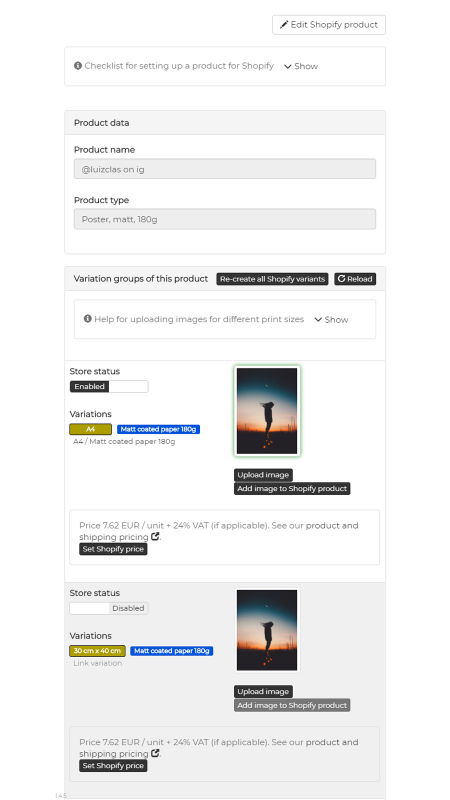Screen dimensions: 450x800
Task: Click Upload image for the 30 x 40 variation
Action: [263, 692]
